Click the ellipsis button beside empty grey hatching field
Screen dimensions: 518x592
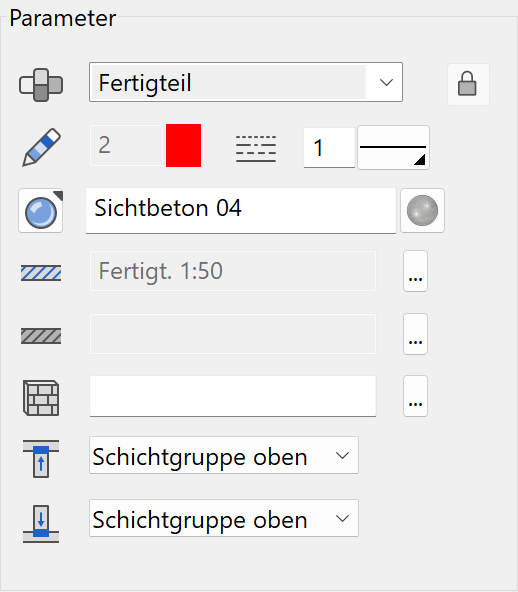(x=415, y=334)
